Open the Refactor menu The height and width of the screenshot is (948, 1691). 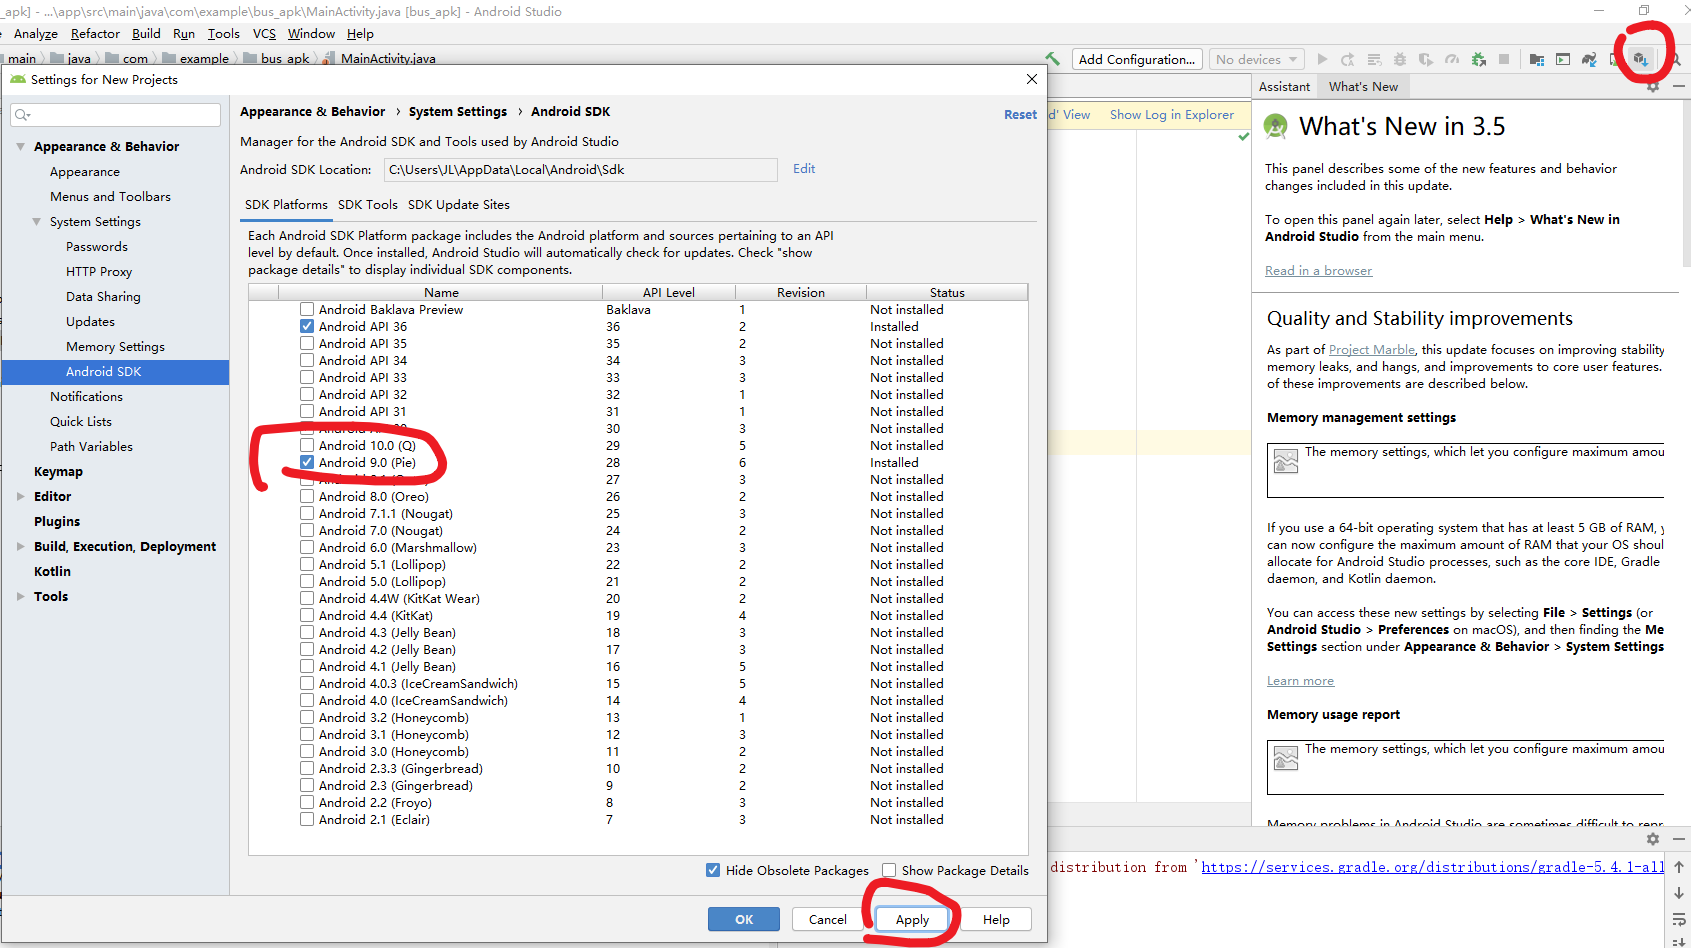pos(95,33)
